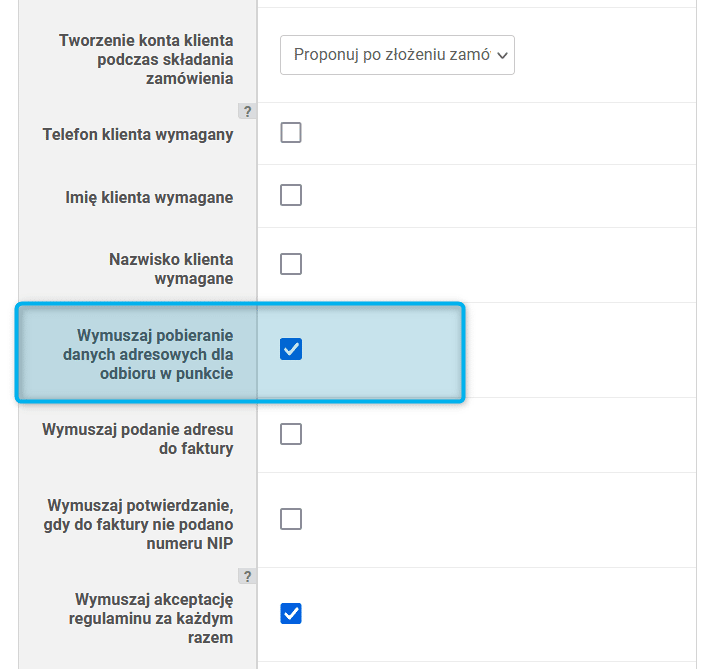Open the help tooltip for Telefon klienta wymagany
Viewport: 707px width, 669px height.
pyautogui.click(x=247, y=111)
